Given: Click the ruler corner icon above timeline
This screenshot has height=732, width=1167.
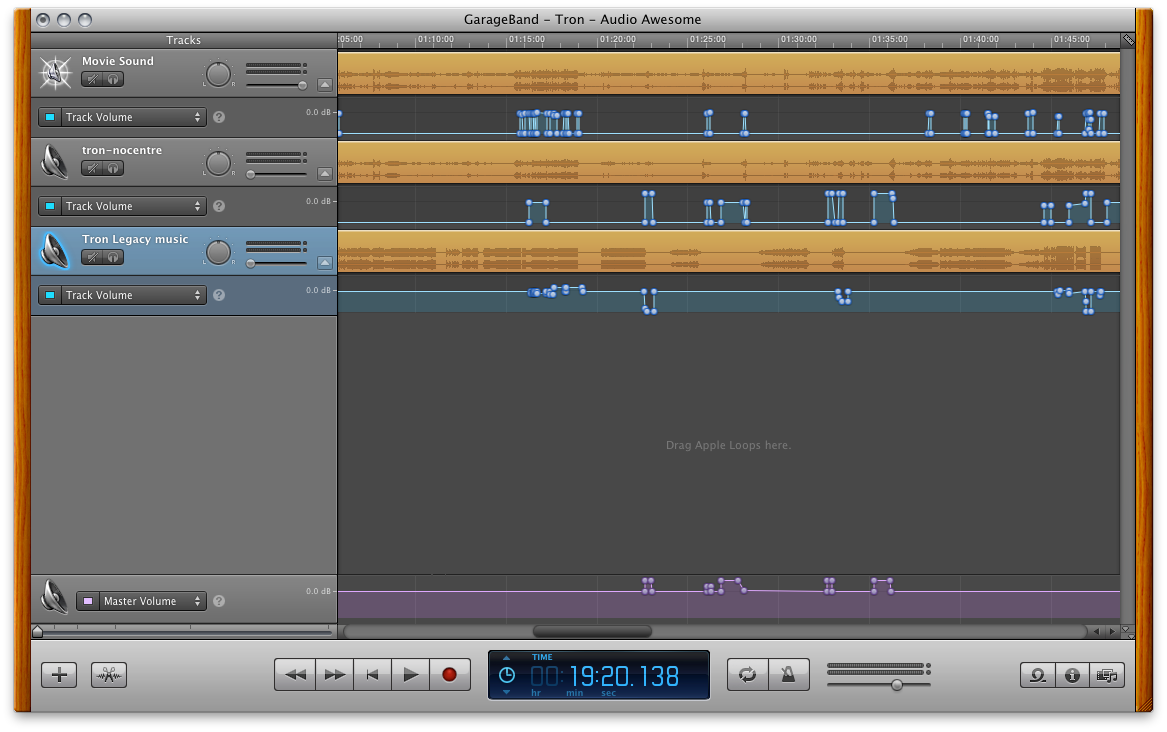Looking at the screenshot, I should [1128, 39].
